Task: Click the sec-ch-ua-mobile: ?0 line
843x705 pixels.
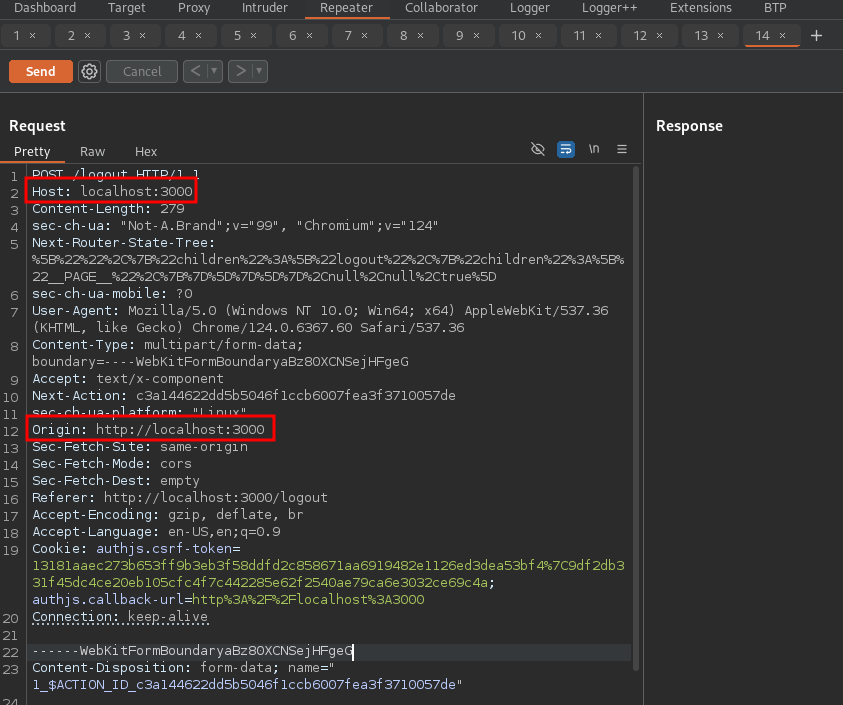Action: (112, 294)
